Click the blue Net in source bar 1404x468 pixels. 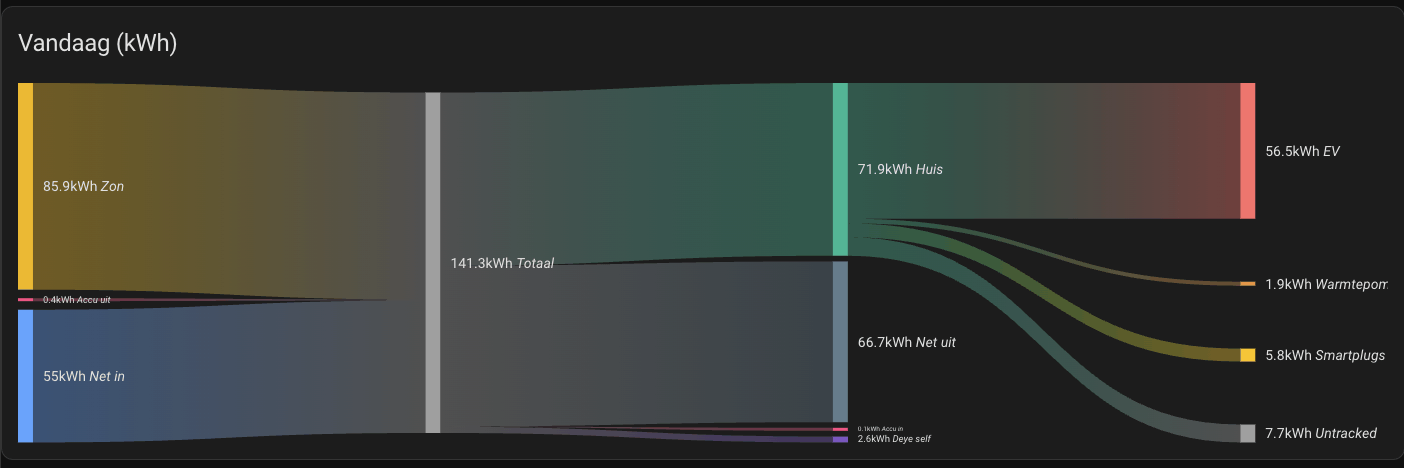click(26, 376)
